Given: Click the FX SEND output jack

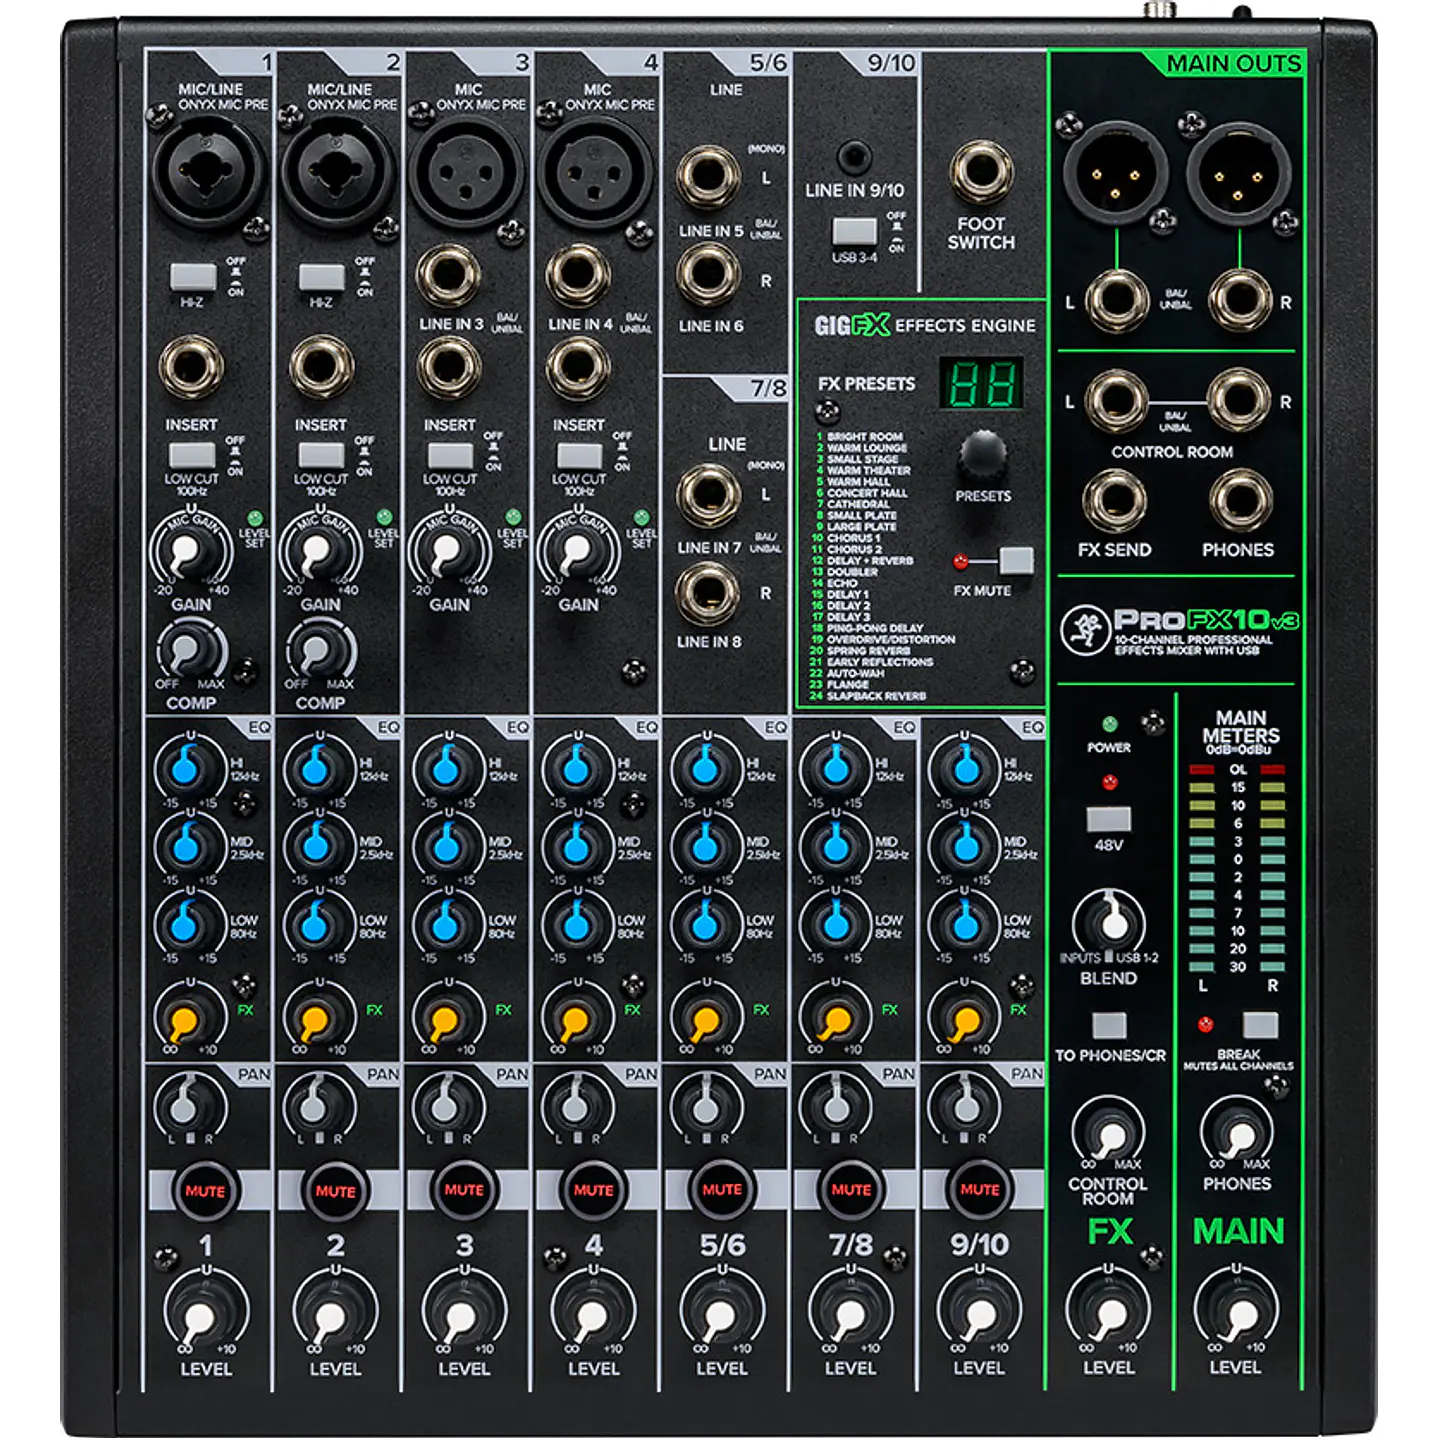Looking at the screenshot, I should [1115, 500].
